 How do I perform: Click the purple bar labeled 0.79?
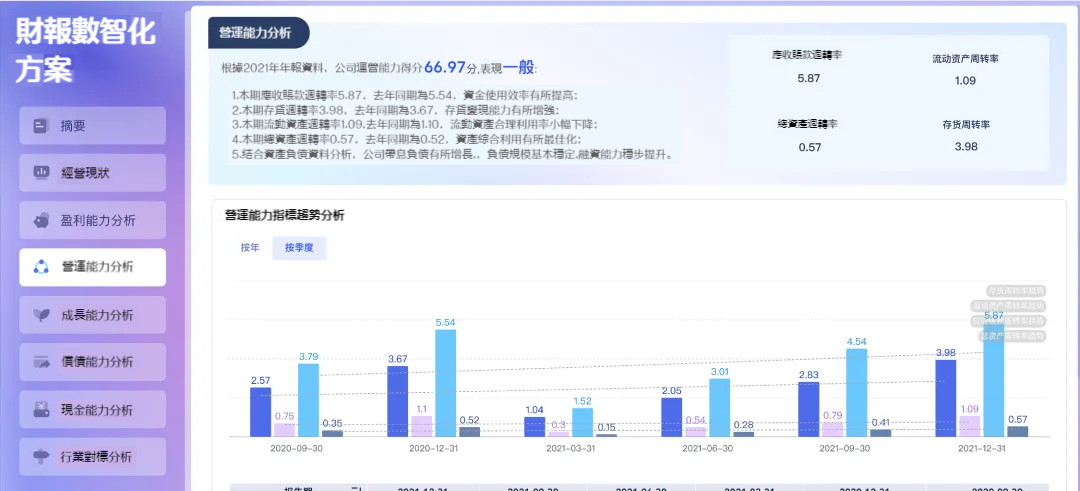[833, 429]
